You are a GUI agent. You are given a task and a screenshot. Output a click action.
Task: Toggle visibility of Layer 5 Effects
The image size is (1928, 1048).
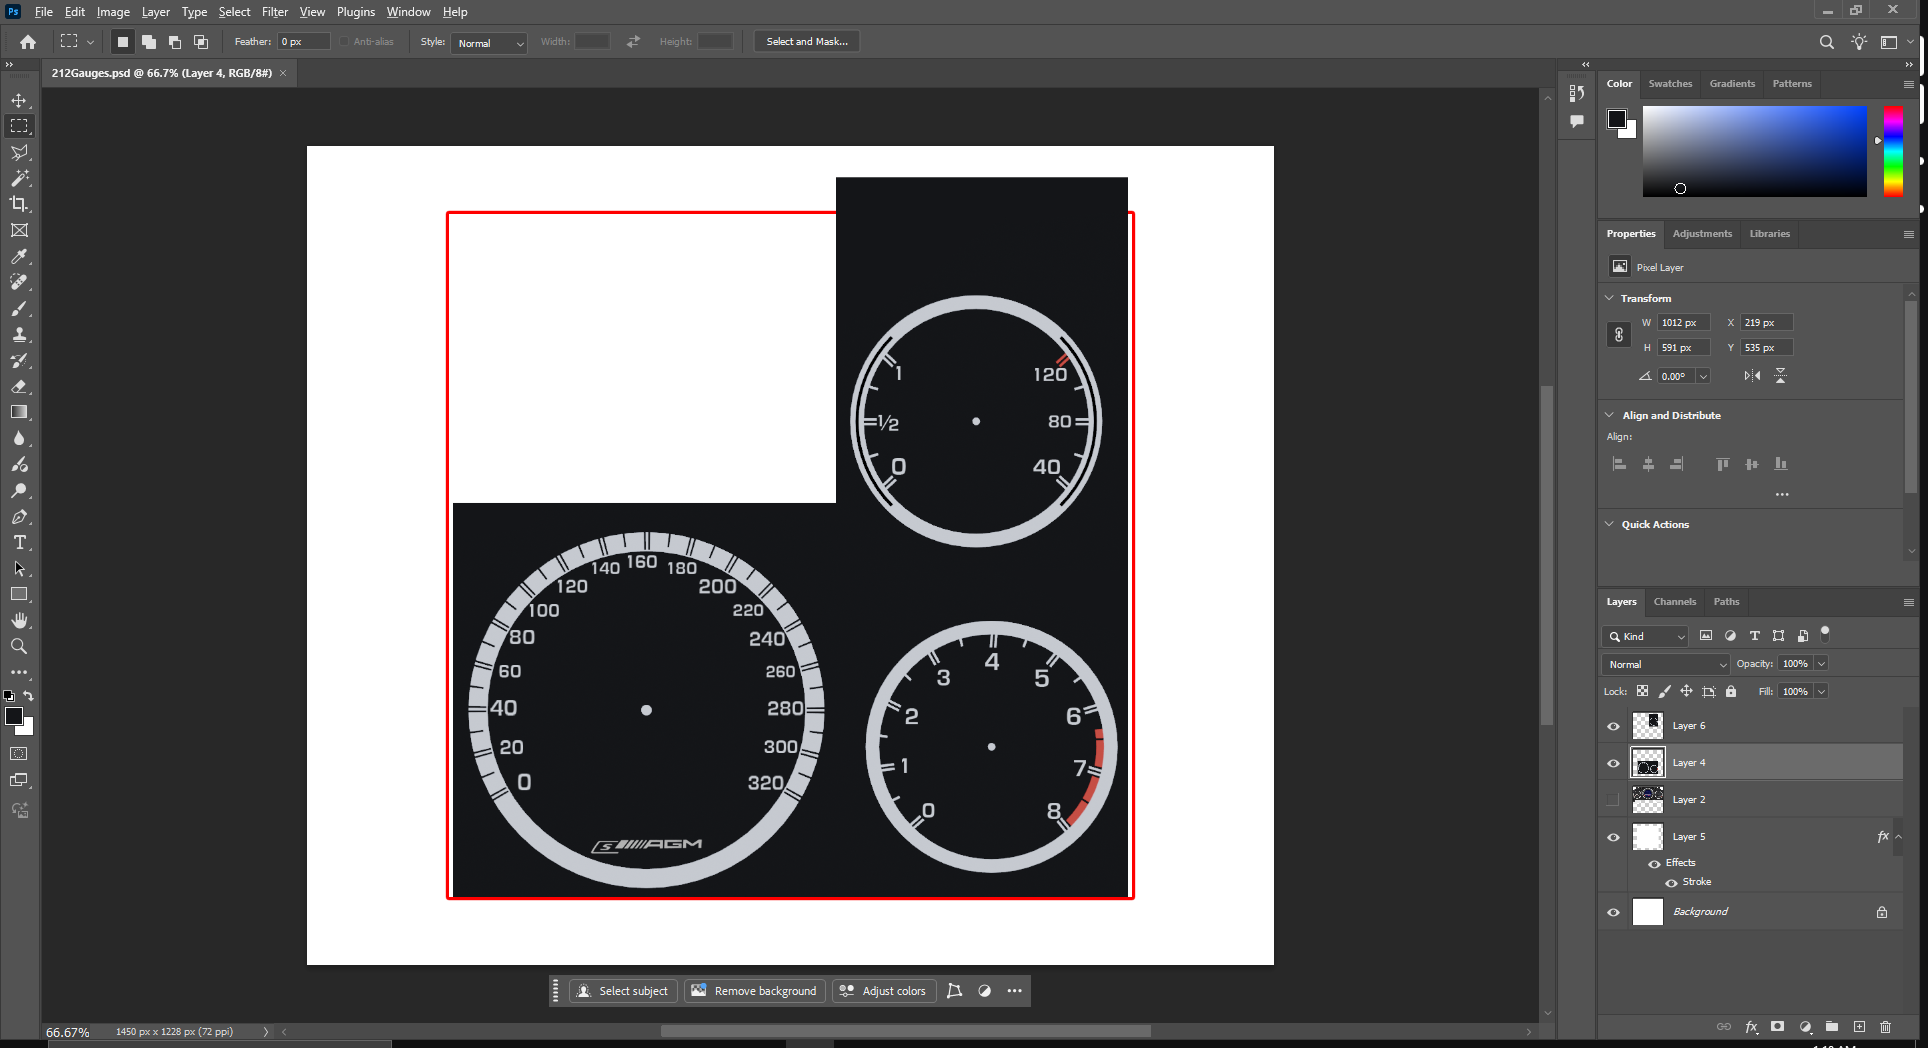(x=1654, y=863)
